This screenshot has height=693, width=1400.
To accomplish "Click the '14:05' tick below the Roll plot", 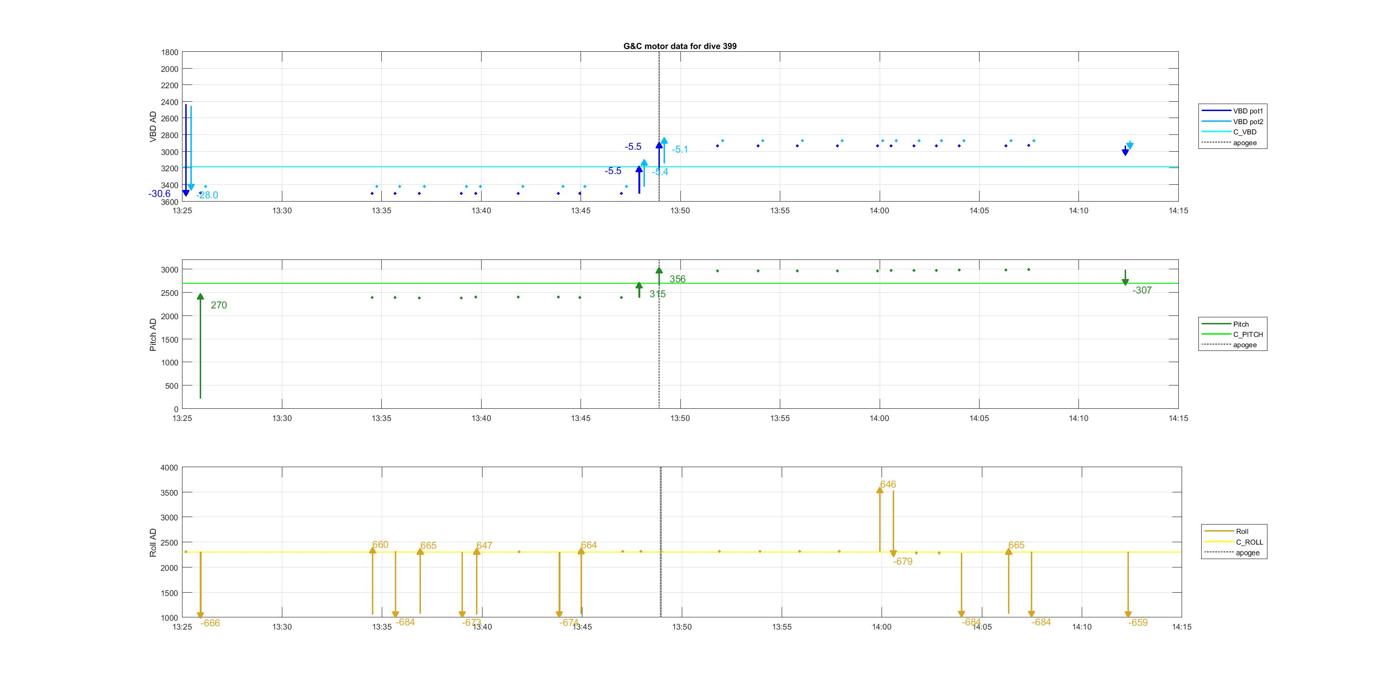I will (x=982, y=627).
